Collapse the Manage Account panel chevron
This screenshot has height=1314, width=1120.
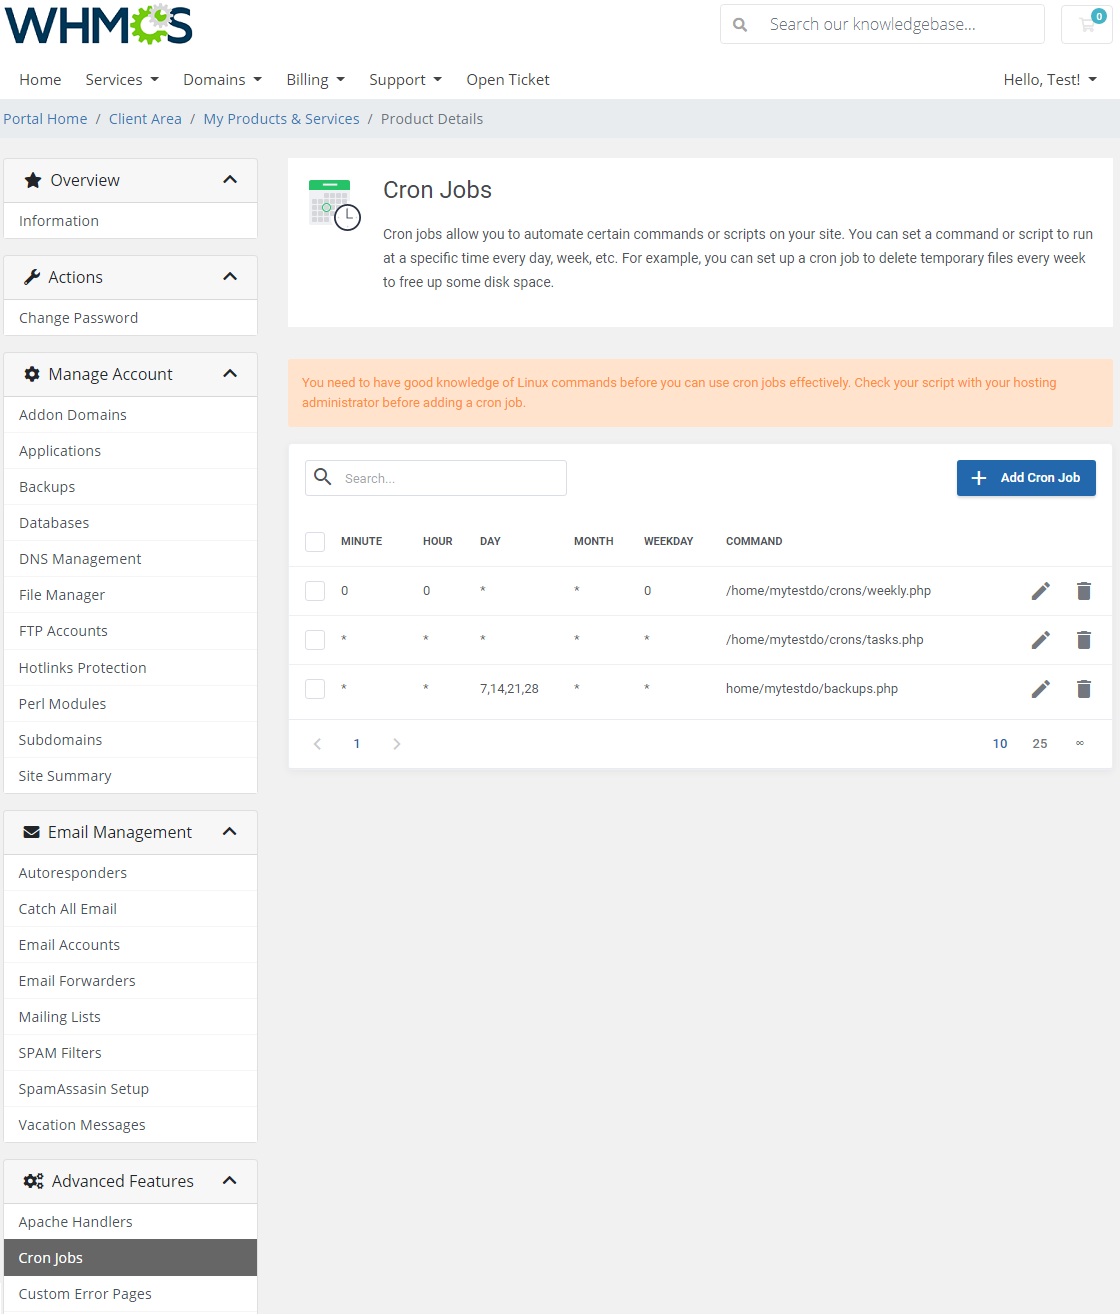click(x=230, y=374)
